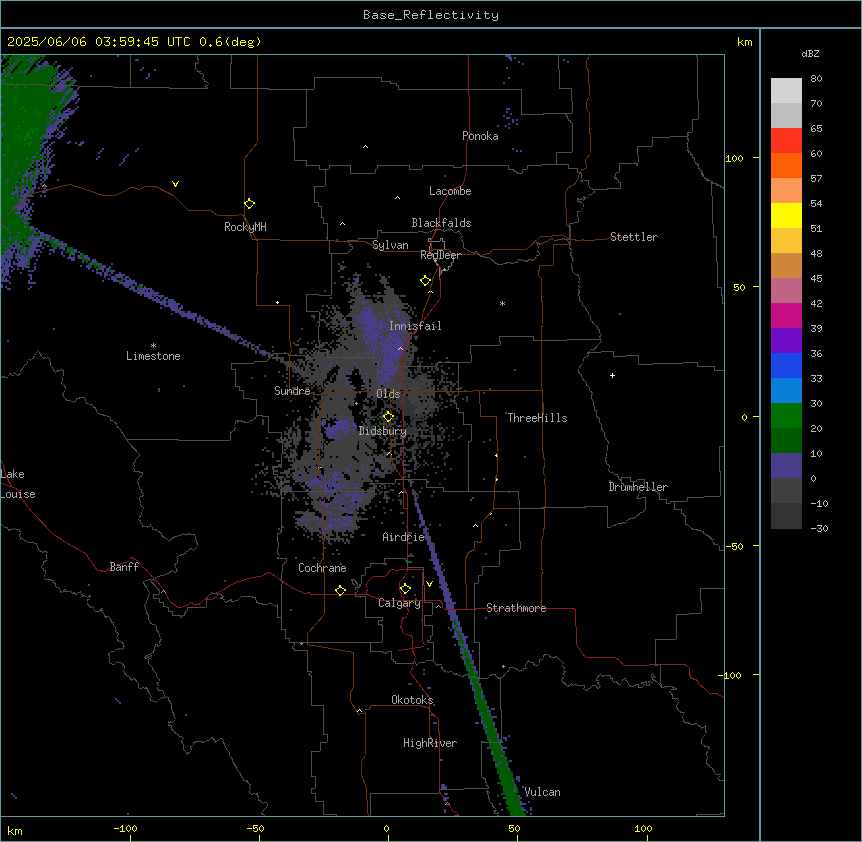Click the yellow marker above Calgary label
862x842 pixels.
405,589
